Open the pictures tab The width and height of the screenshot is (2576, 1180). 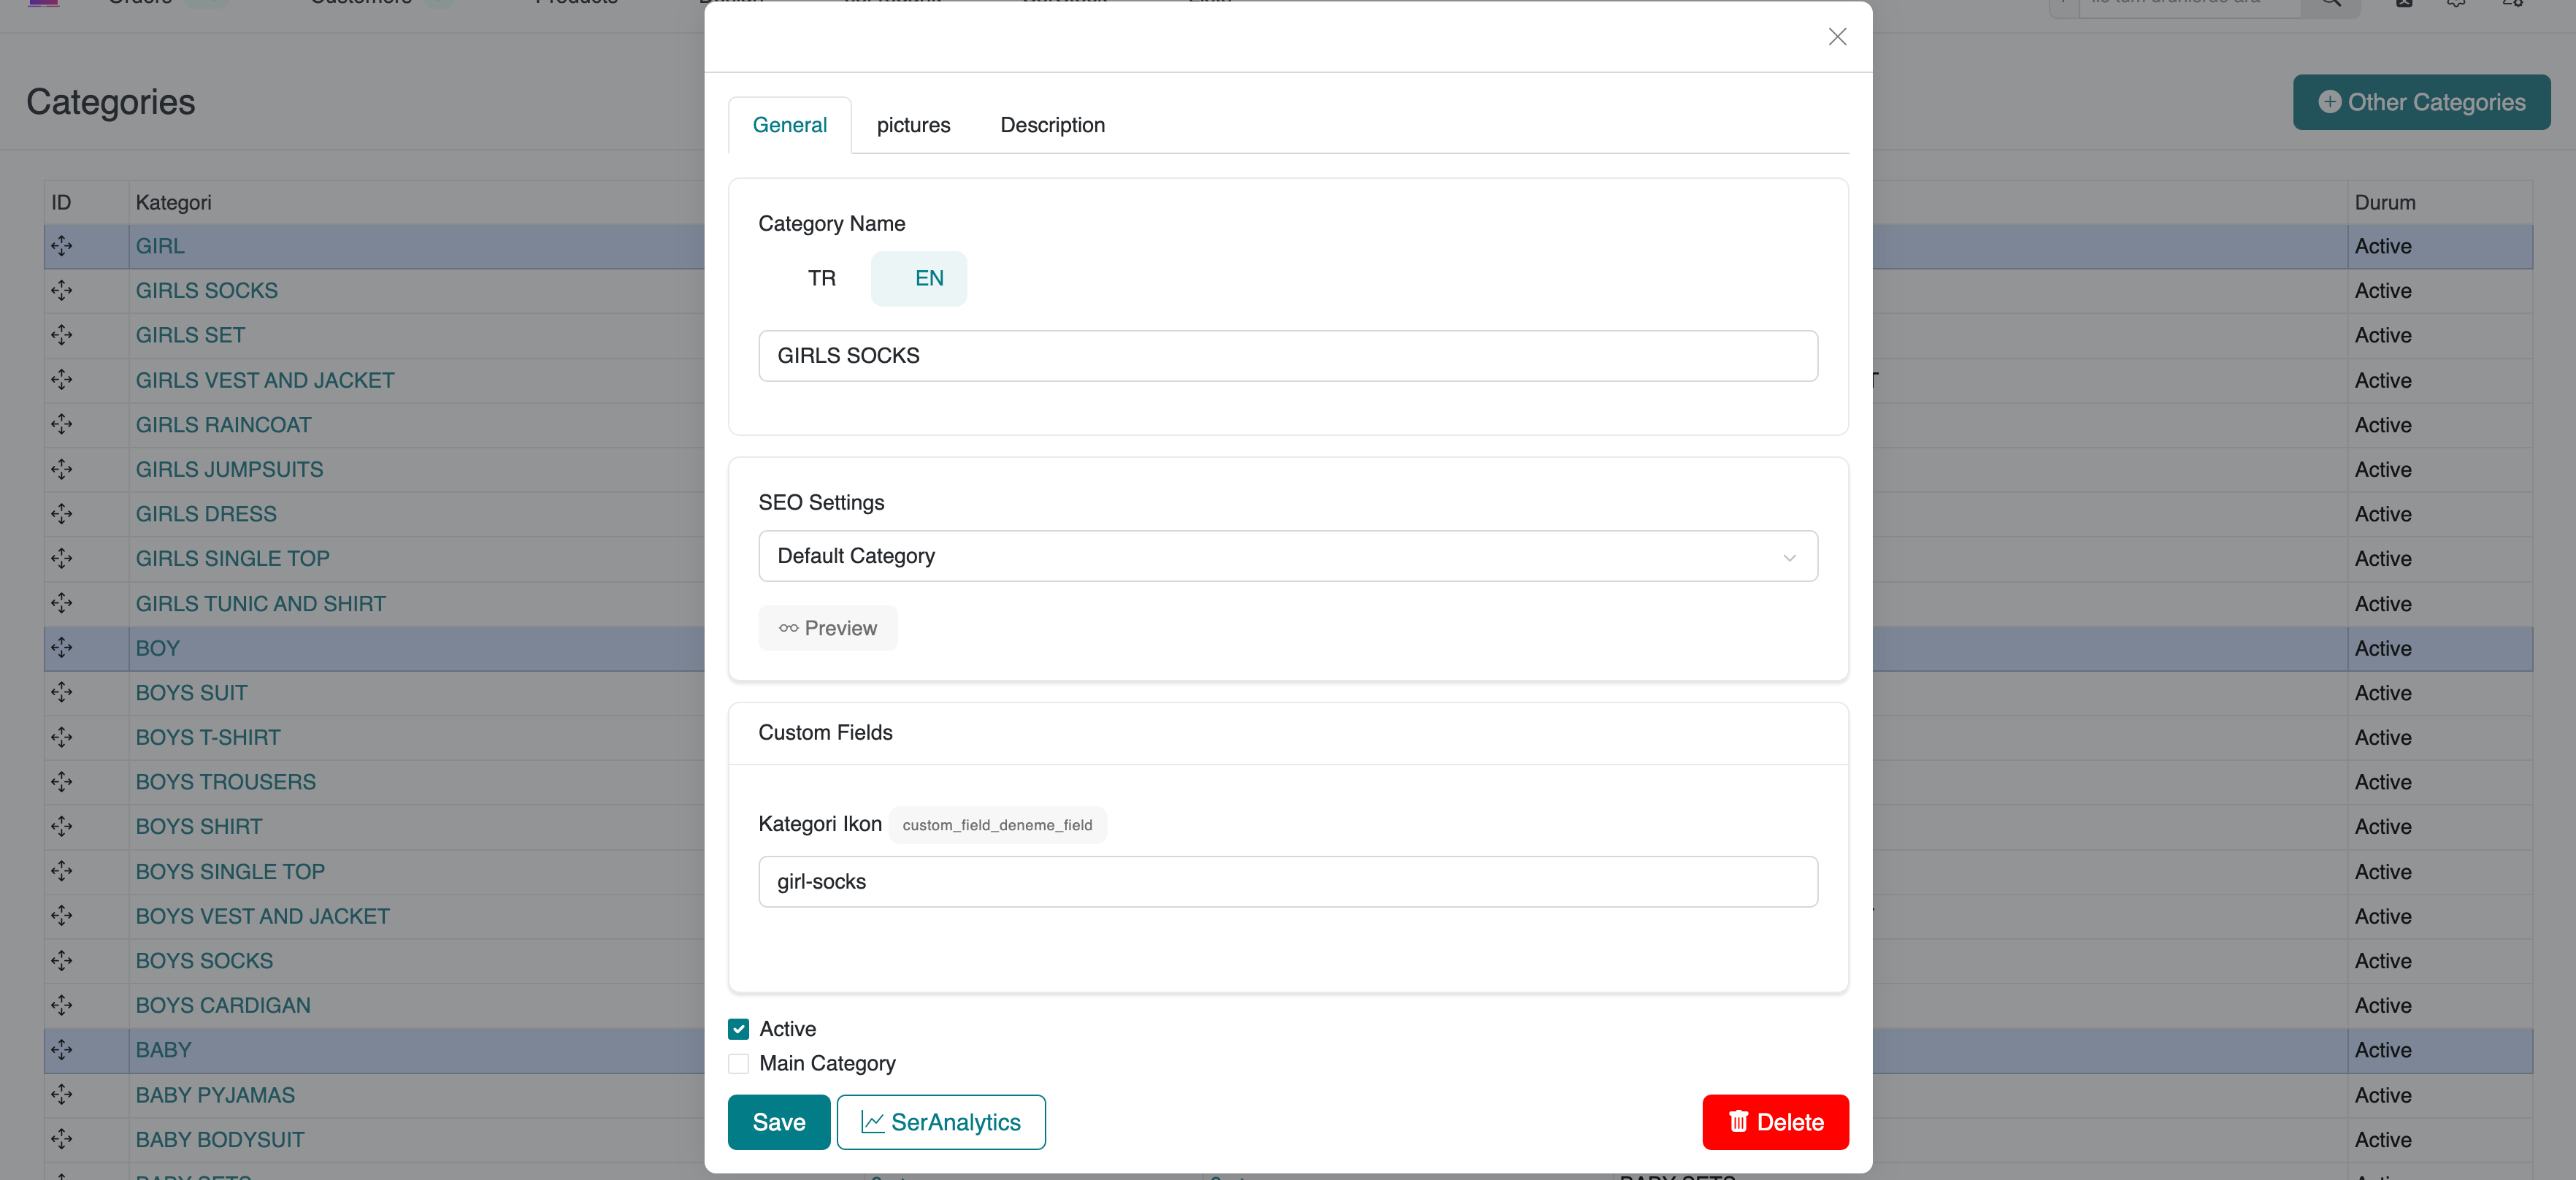[x=913, y=125]
